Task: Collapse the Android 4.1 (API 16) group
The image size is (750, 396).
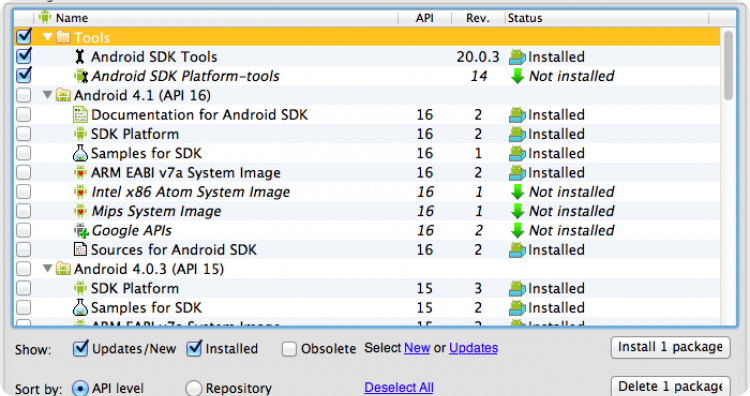Action: point(47,95)
